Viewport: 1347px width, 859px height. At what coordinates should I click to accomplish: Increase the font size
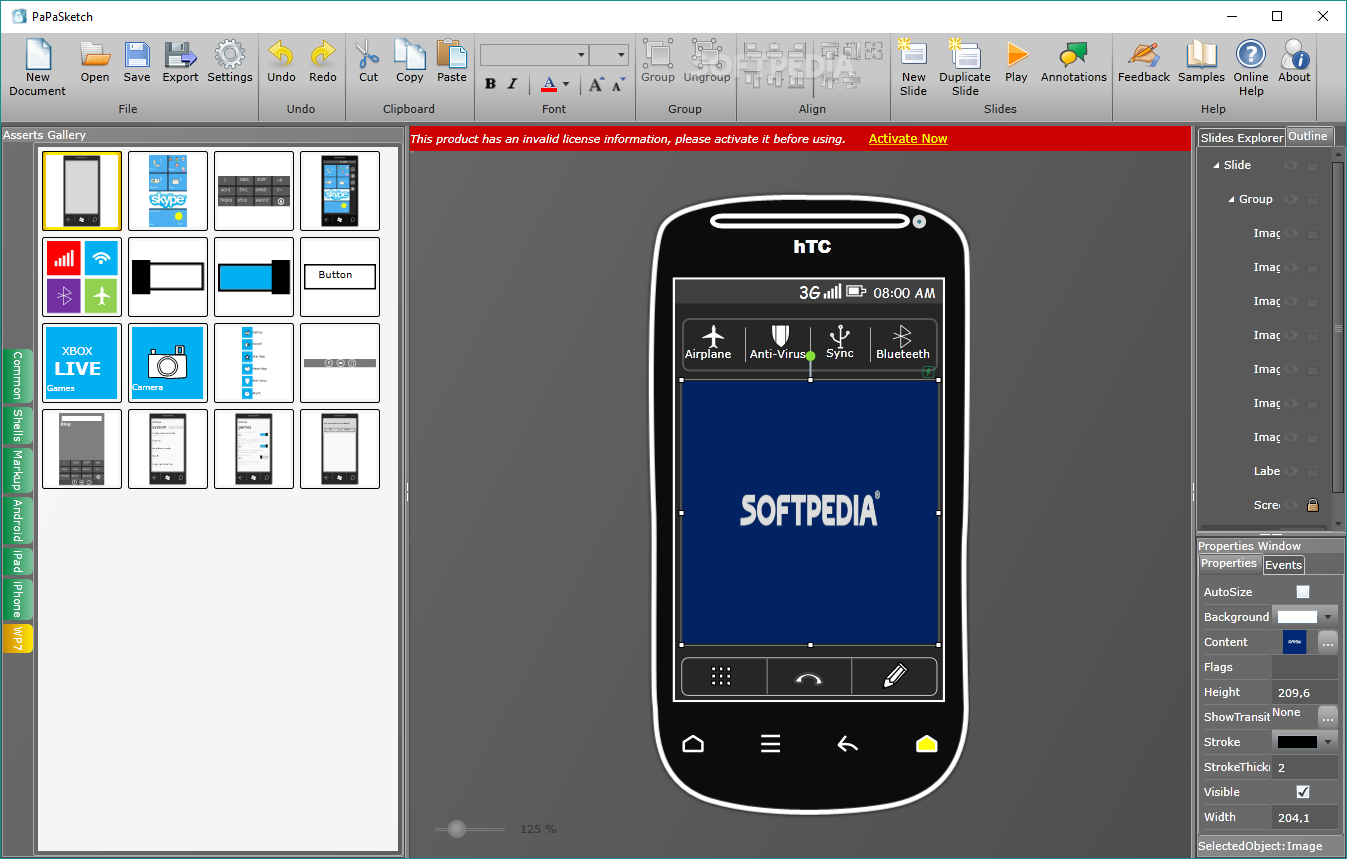coord(596,84)
